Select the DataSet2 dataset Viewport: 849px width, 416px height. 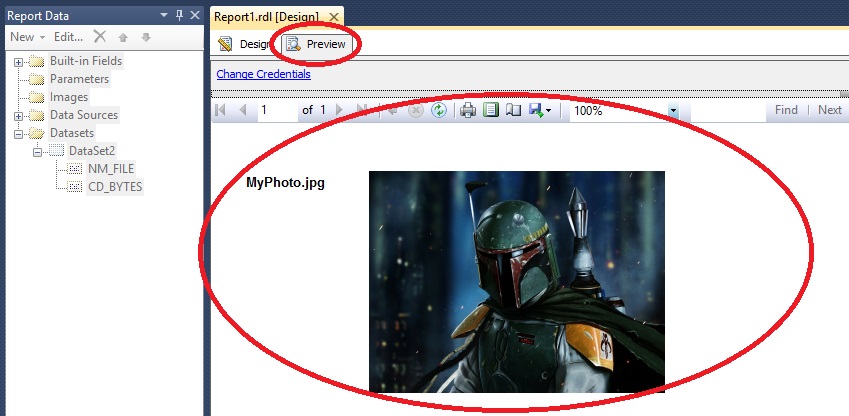(x=92, y=151)
